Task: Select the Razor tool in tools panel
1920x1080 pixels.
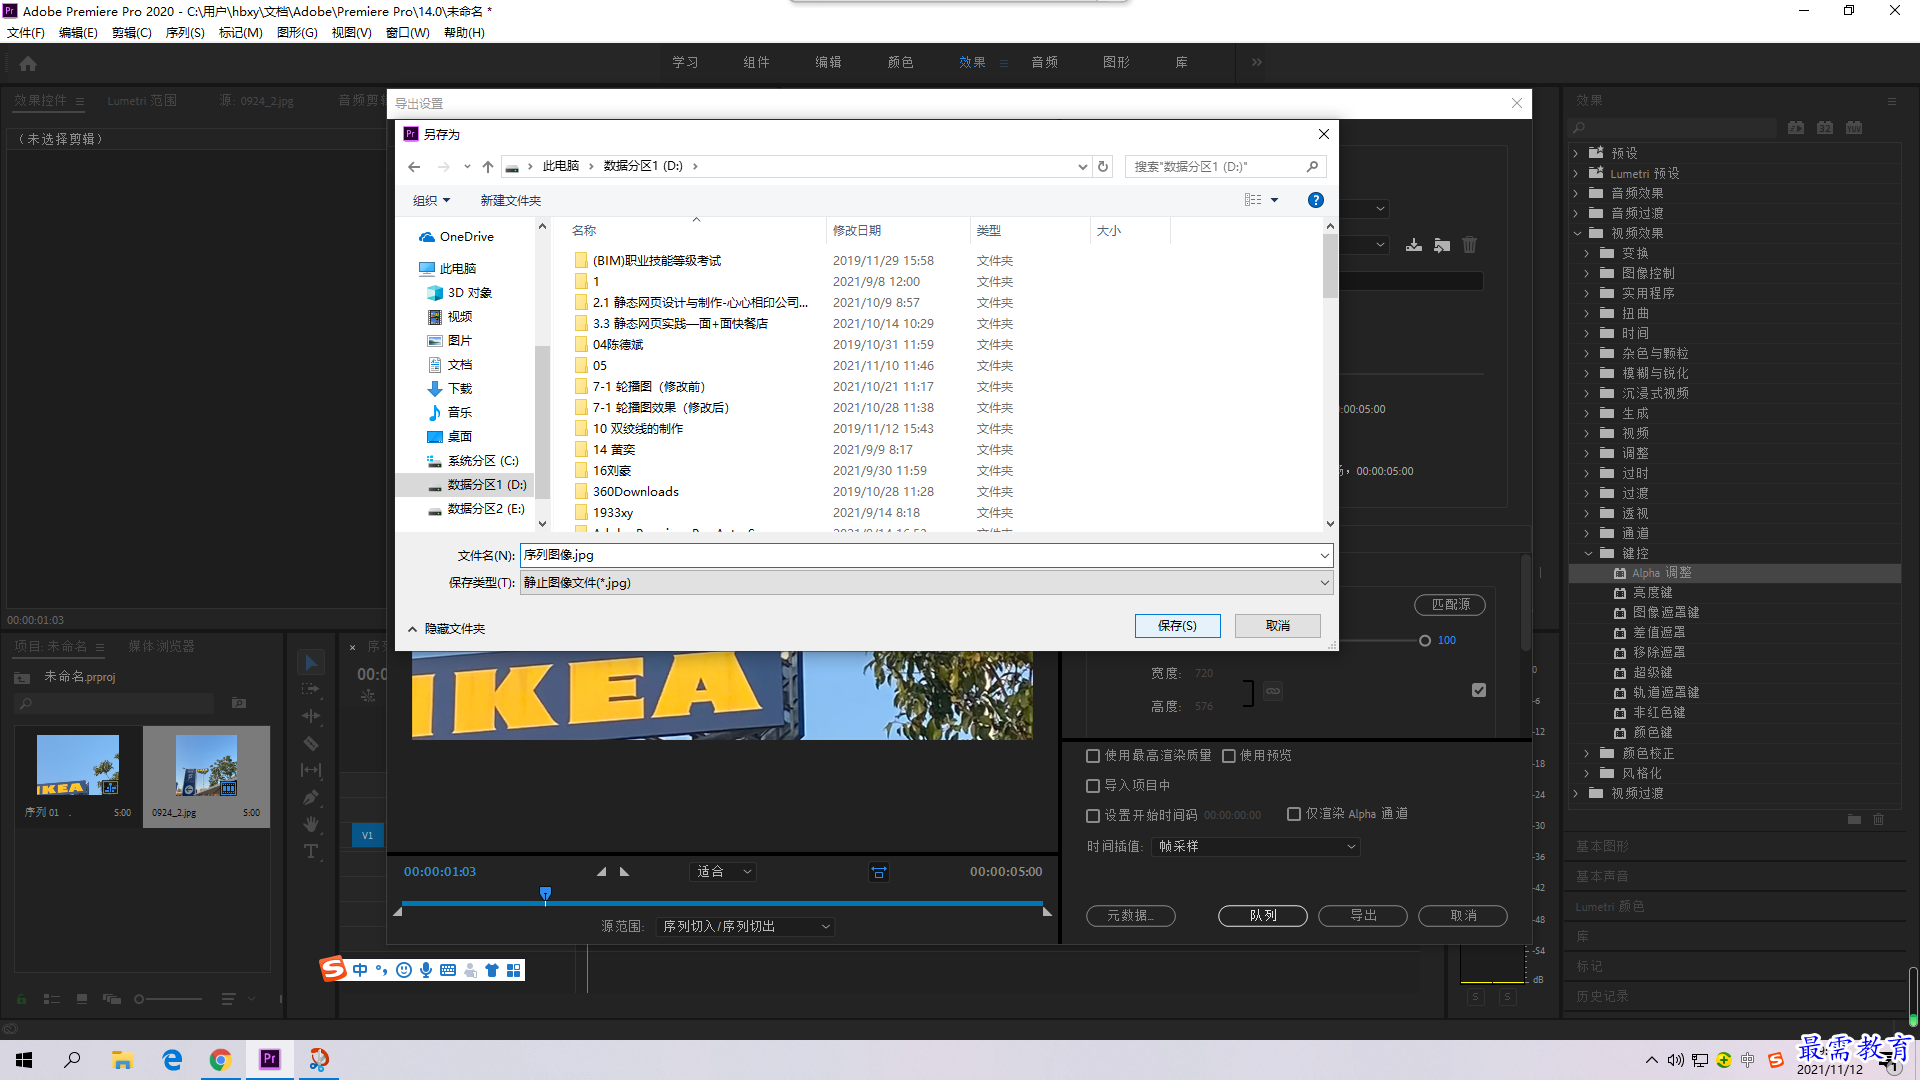Action: tap(311, 743)
